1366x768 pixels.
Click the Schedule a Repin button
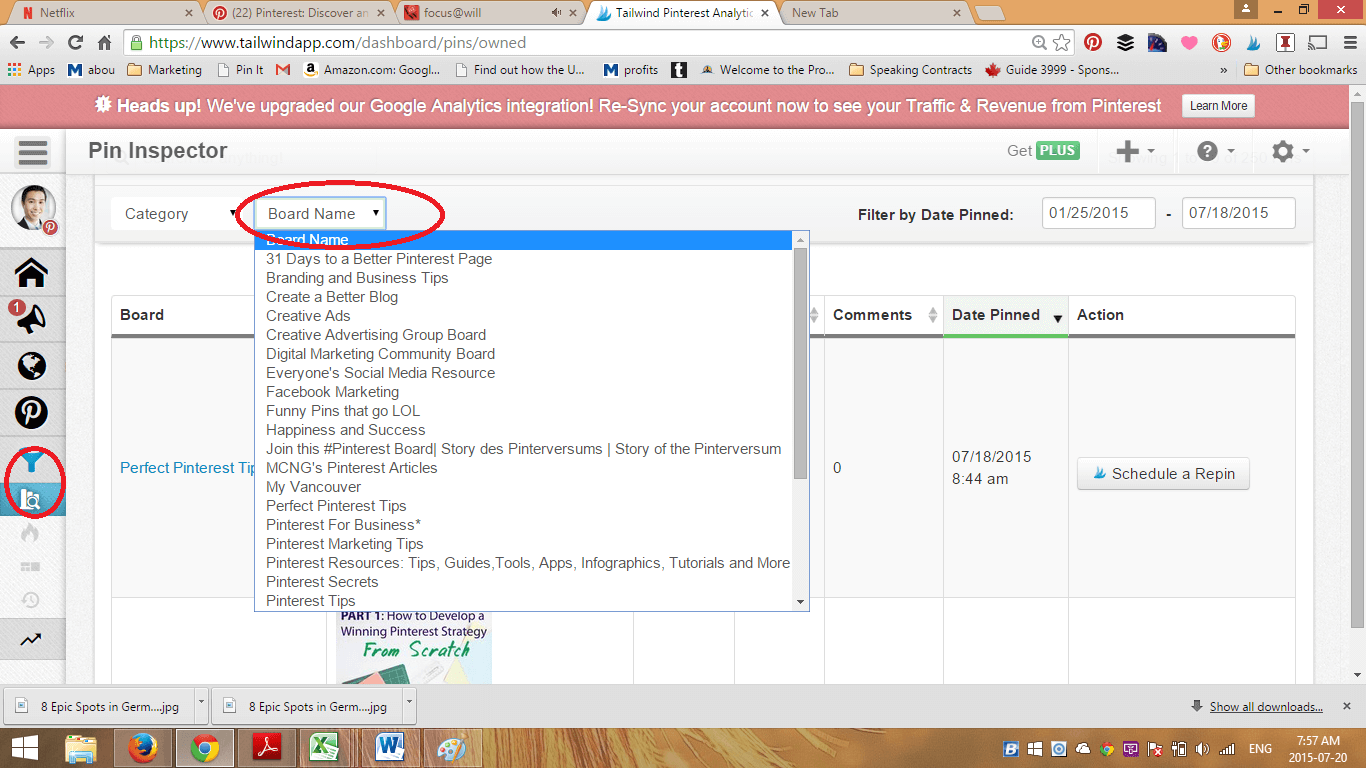1163,474
